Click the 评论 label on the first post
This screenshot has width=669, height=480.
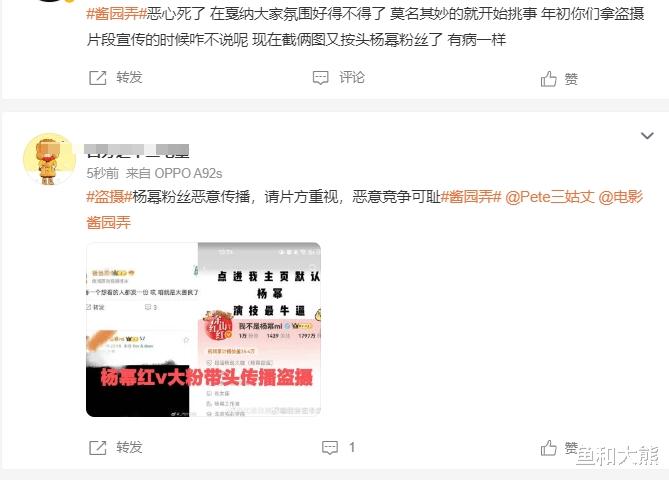click(352, 78)
